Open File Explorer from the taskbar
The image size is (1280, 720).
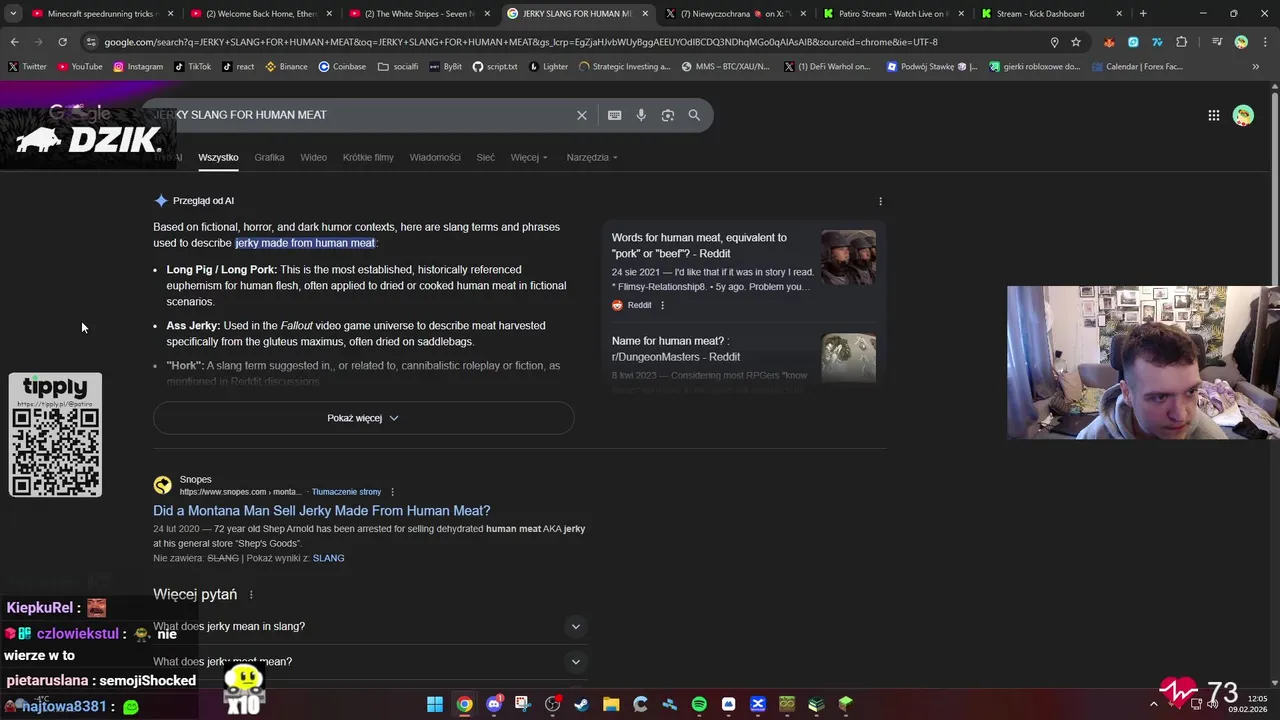pos(611,704)
